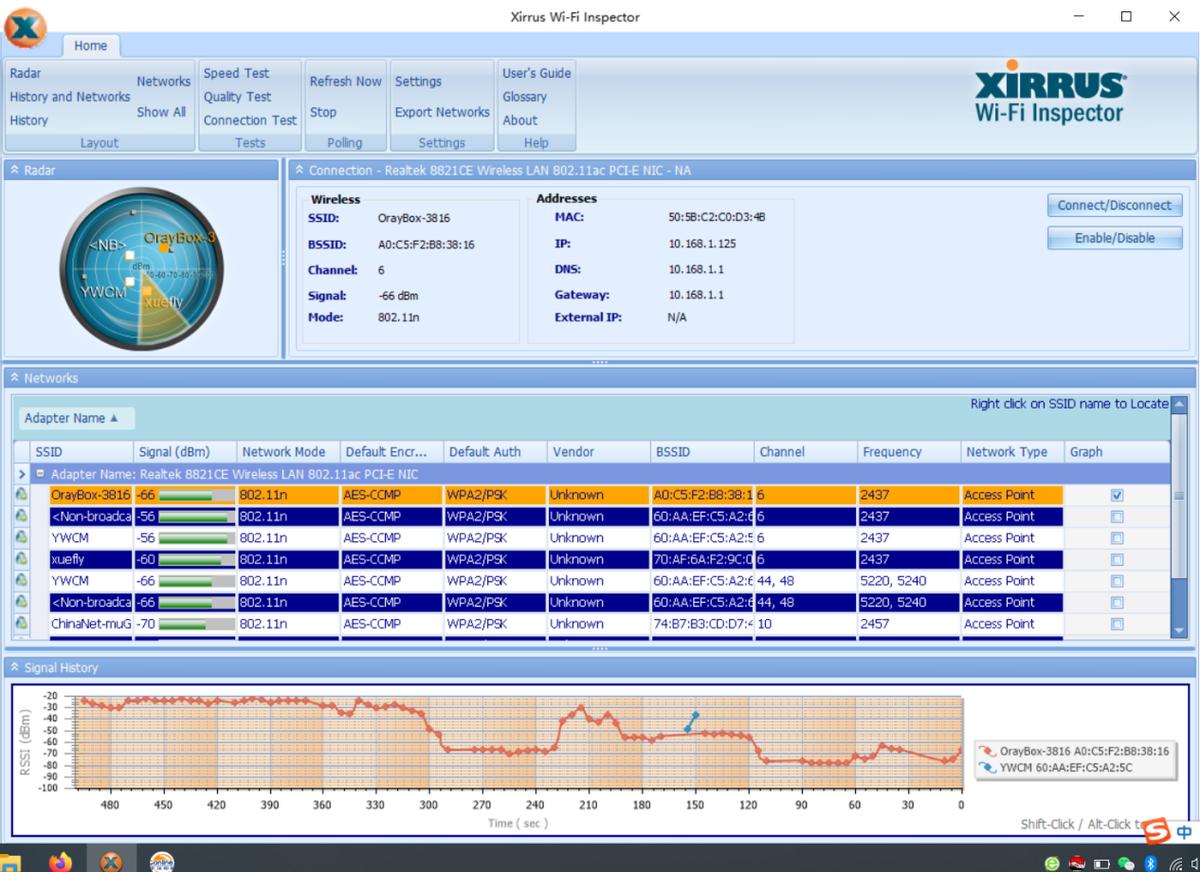Collapse the Radar panel

coord(15,171)
